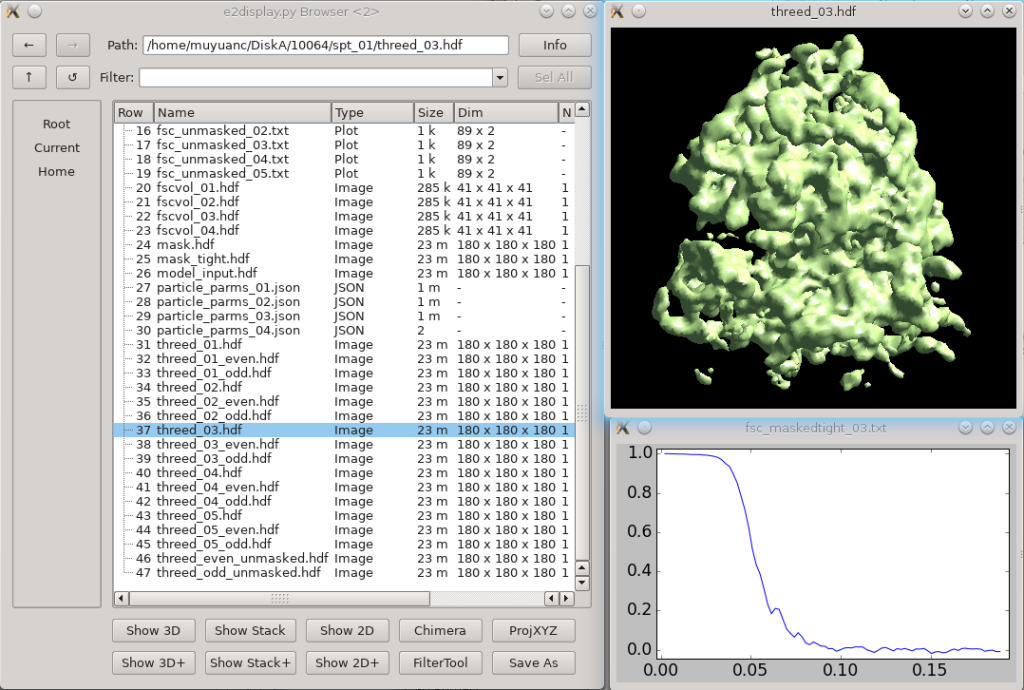The height and width of the screenshot is (690, 1024).
Task: Go up one directory with up arrow
Action: [29, 77]
